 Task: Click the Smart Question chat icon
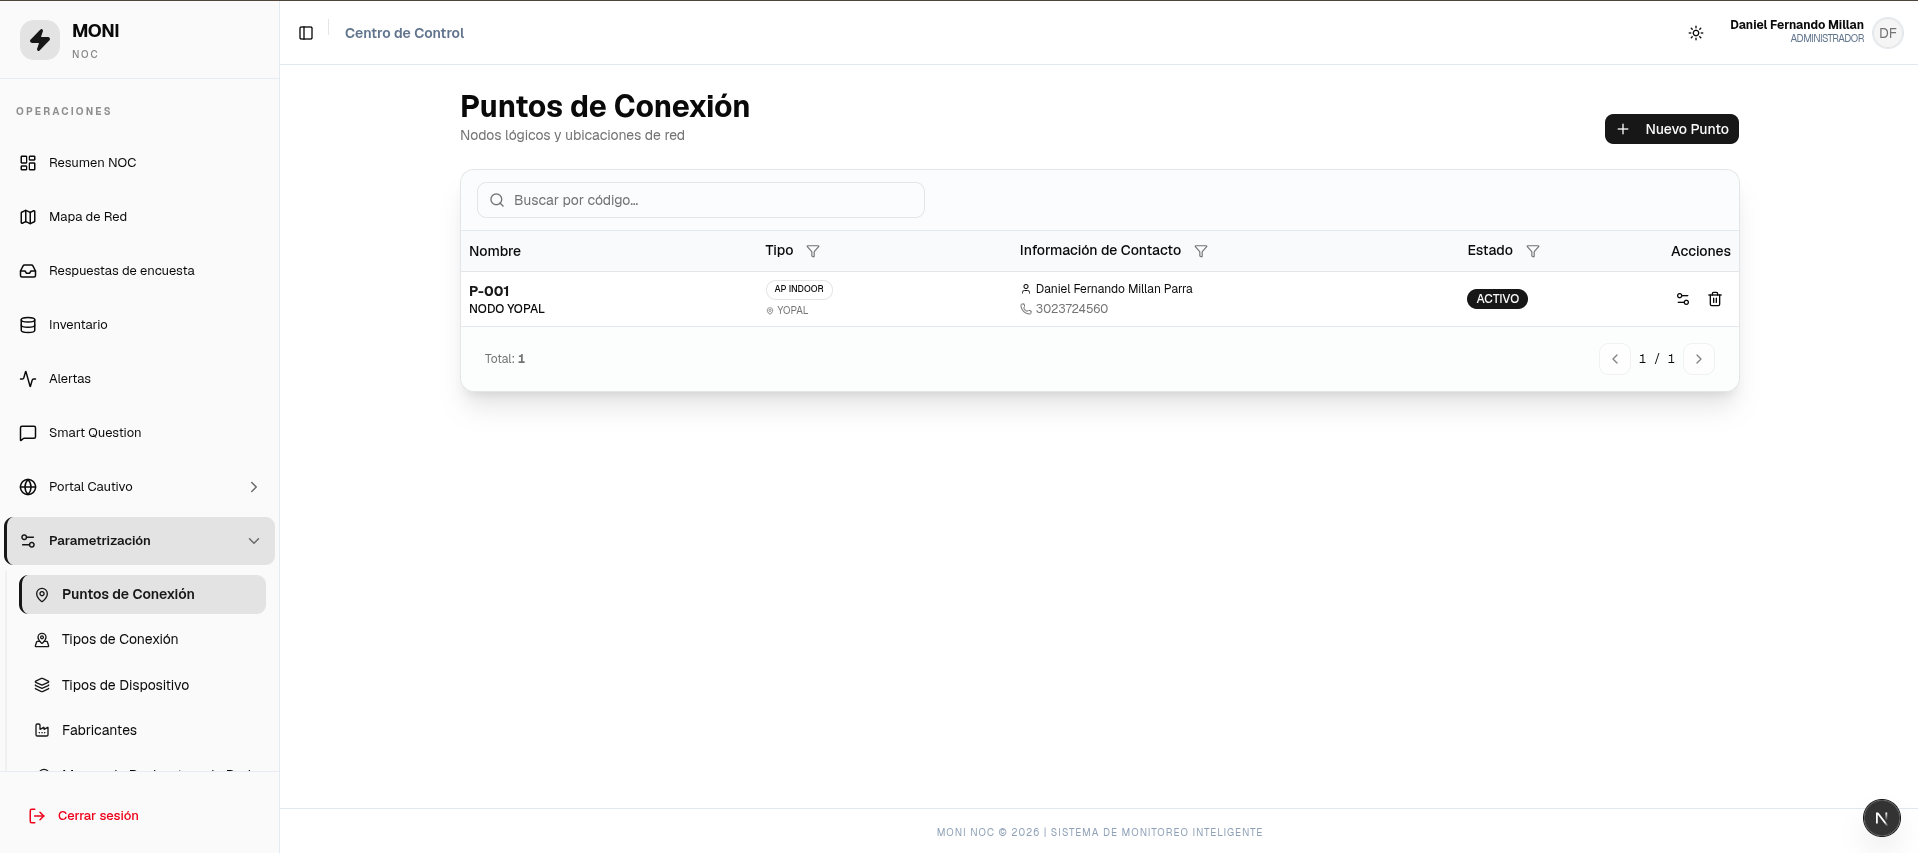(28, 433)
